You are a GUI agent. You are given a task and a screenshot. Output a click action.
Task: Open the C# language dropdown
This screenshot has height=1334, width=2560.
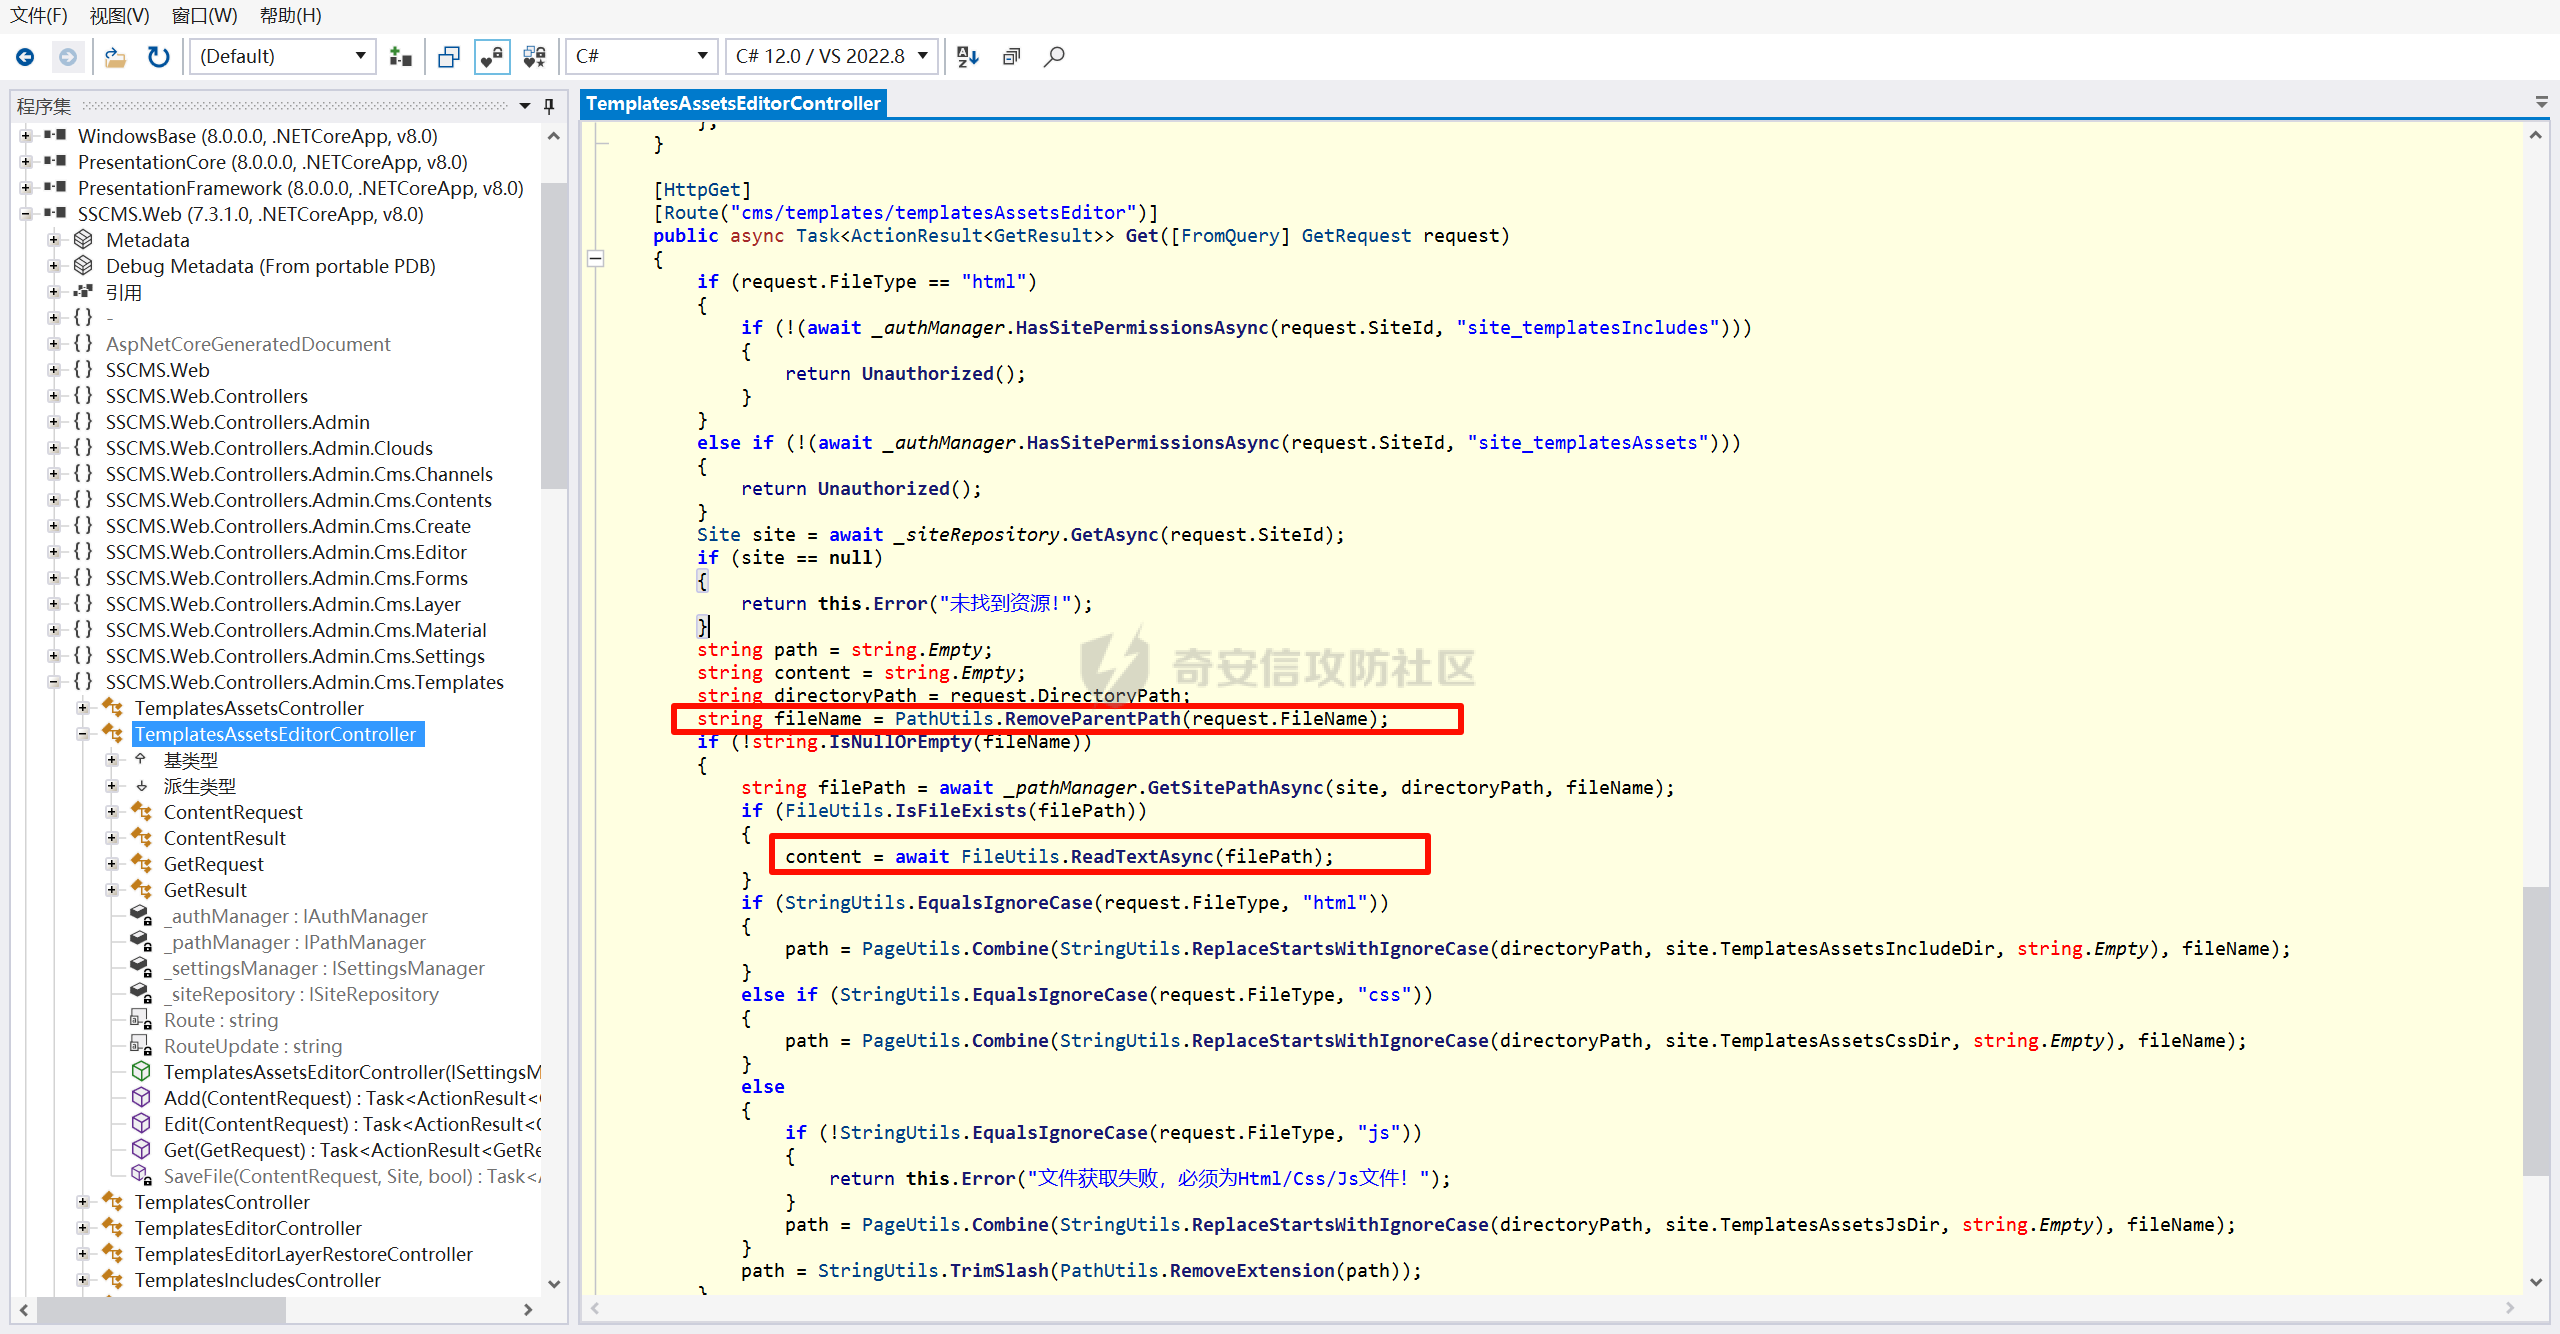click(x=642, y=57)
